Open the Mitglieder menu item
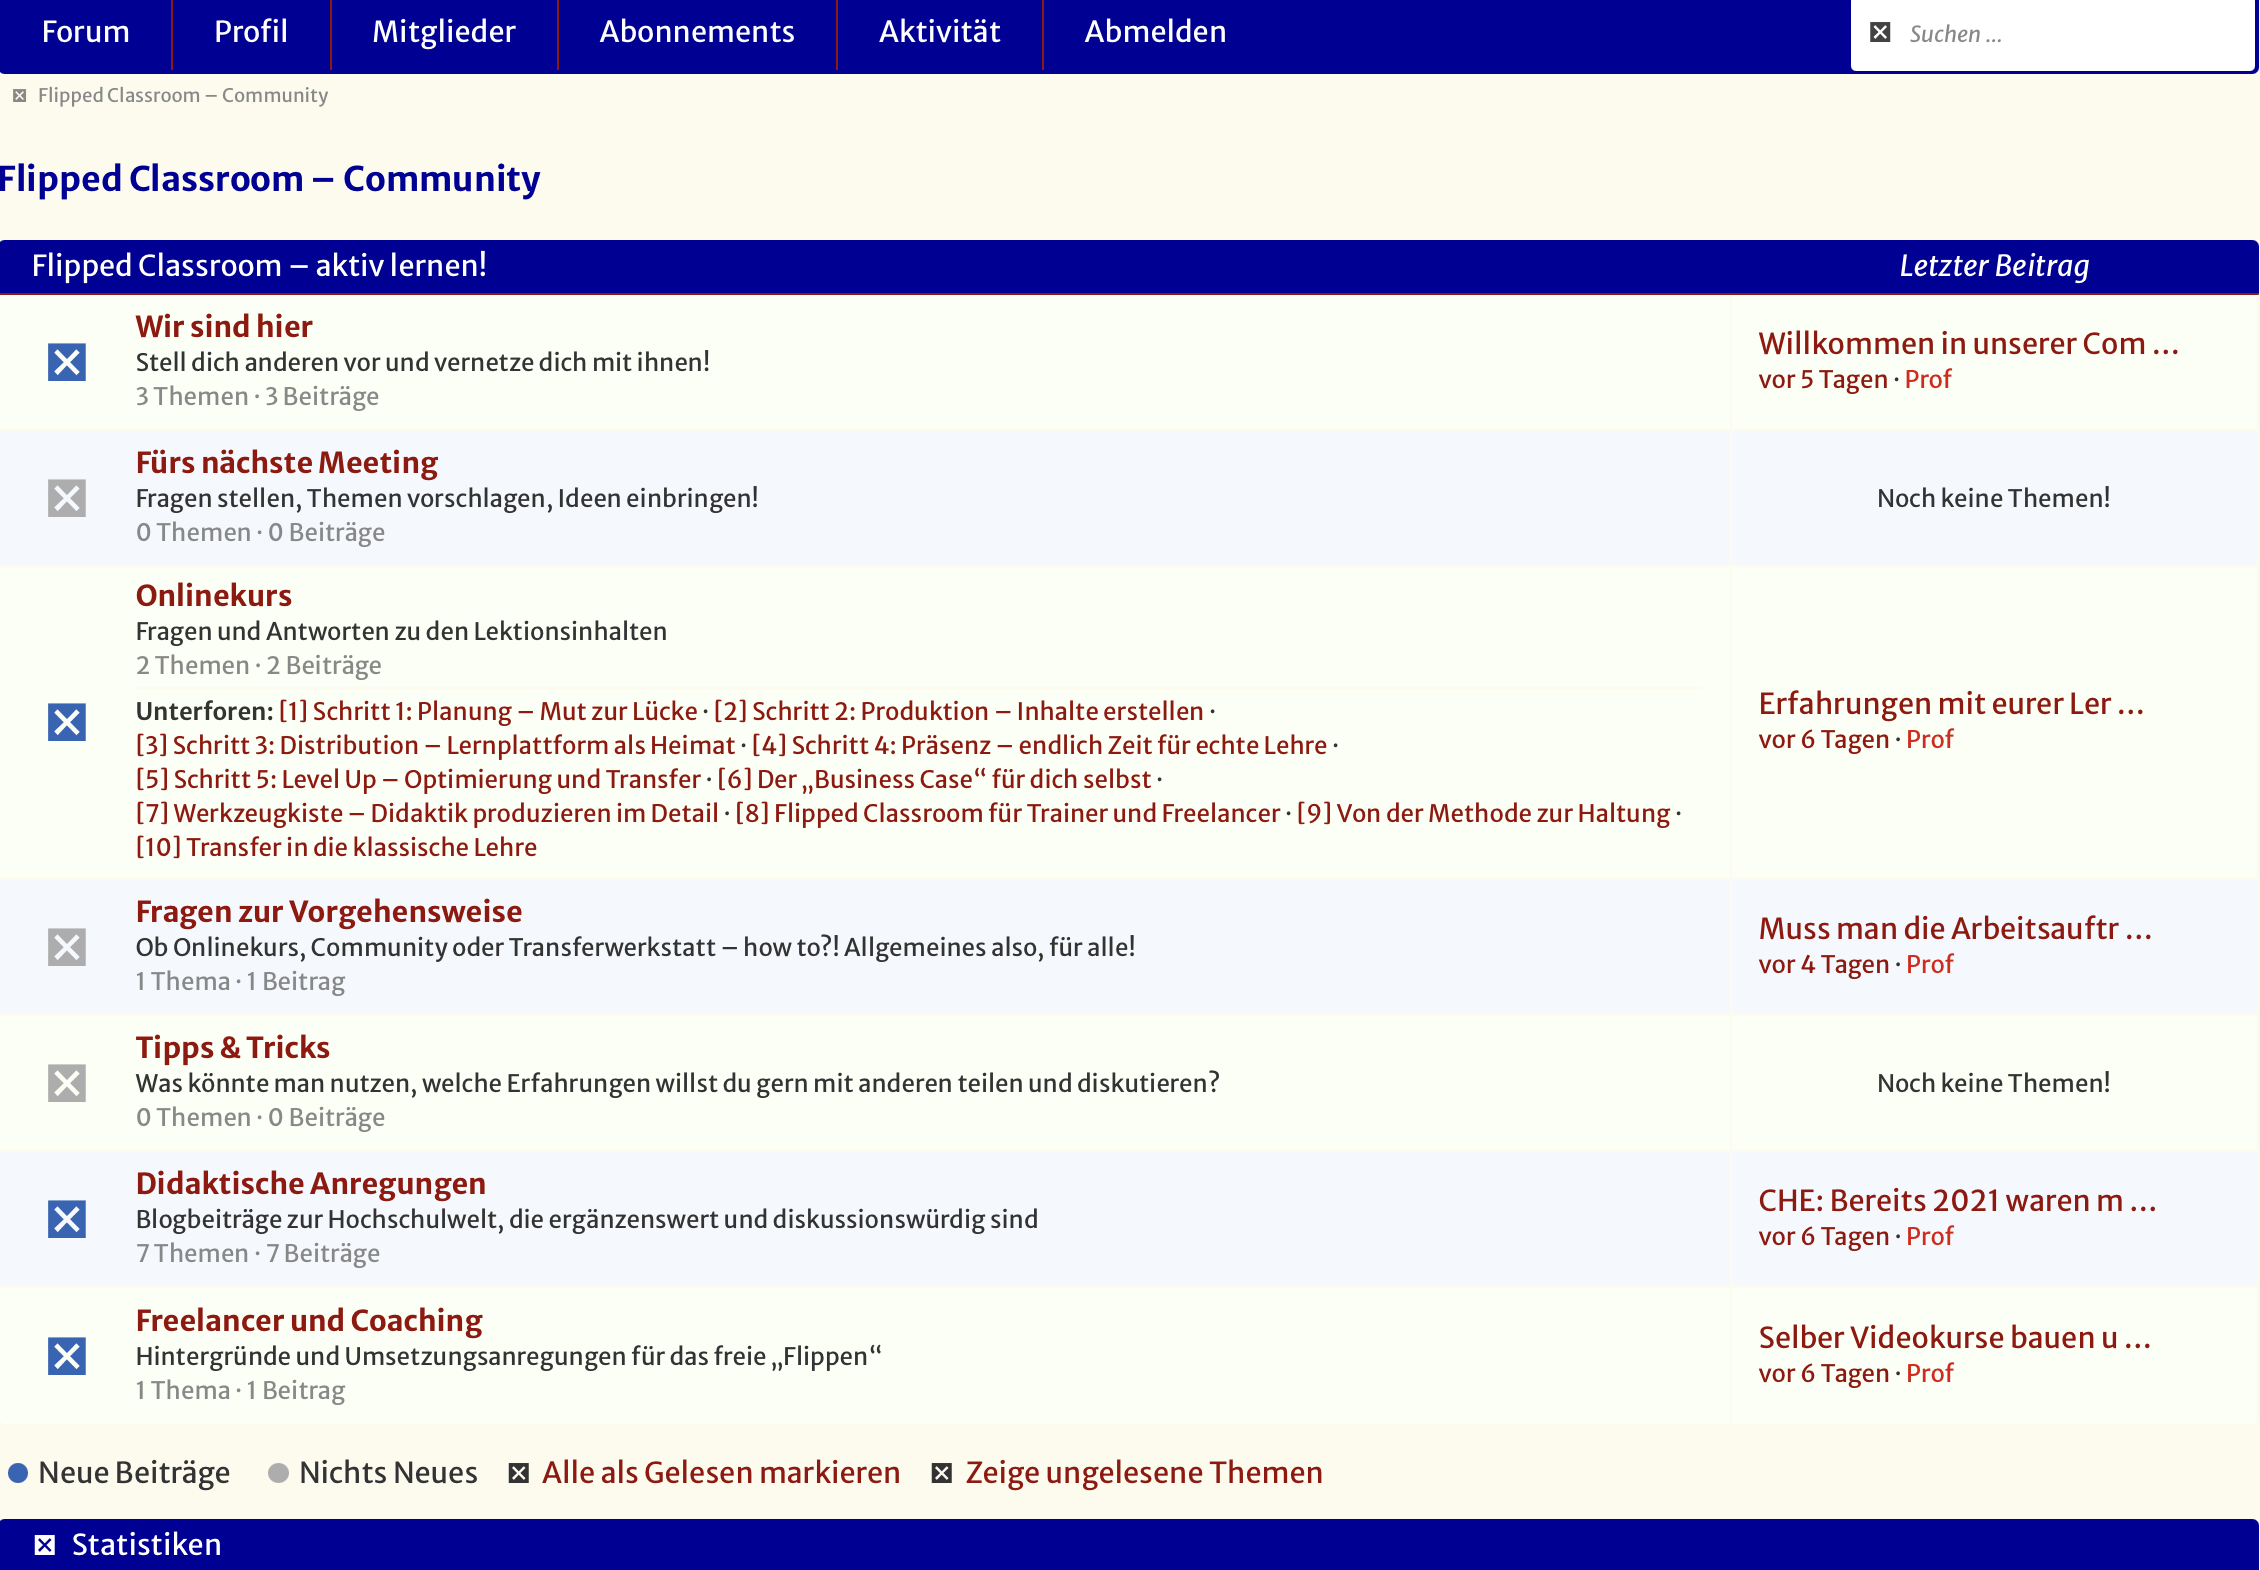The height and width of the screenshot is (1570, 2260). tap(443, 32)
